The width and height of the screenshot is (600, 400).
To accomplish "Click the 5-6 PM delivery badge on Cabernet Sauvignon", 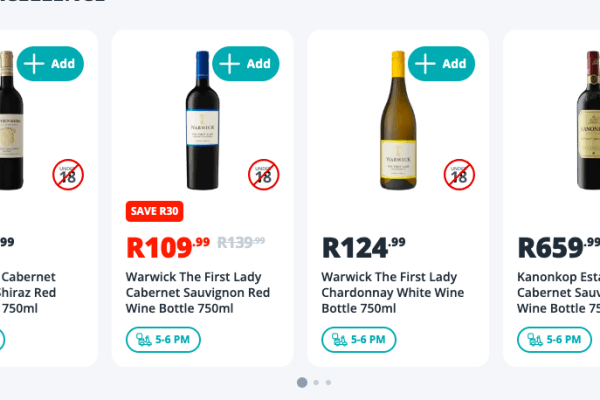I will pyautogui.click(x=163, y=340).
